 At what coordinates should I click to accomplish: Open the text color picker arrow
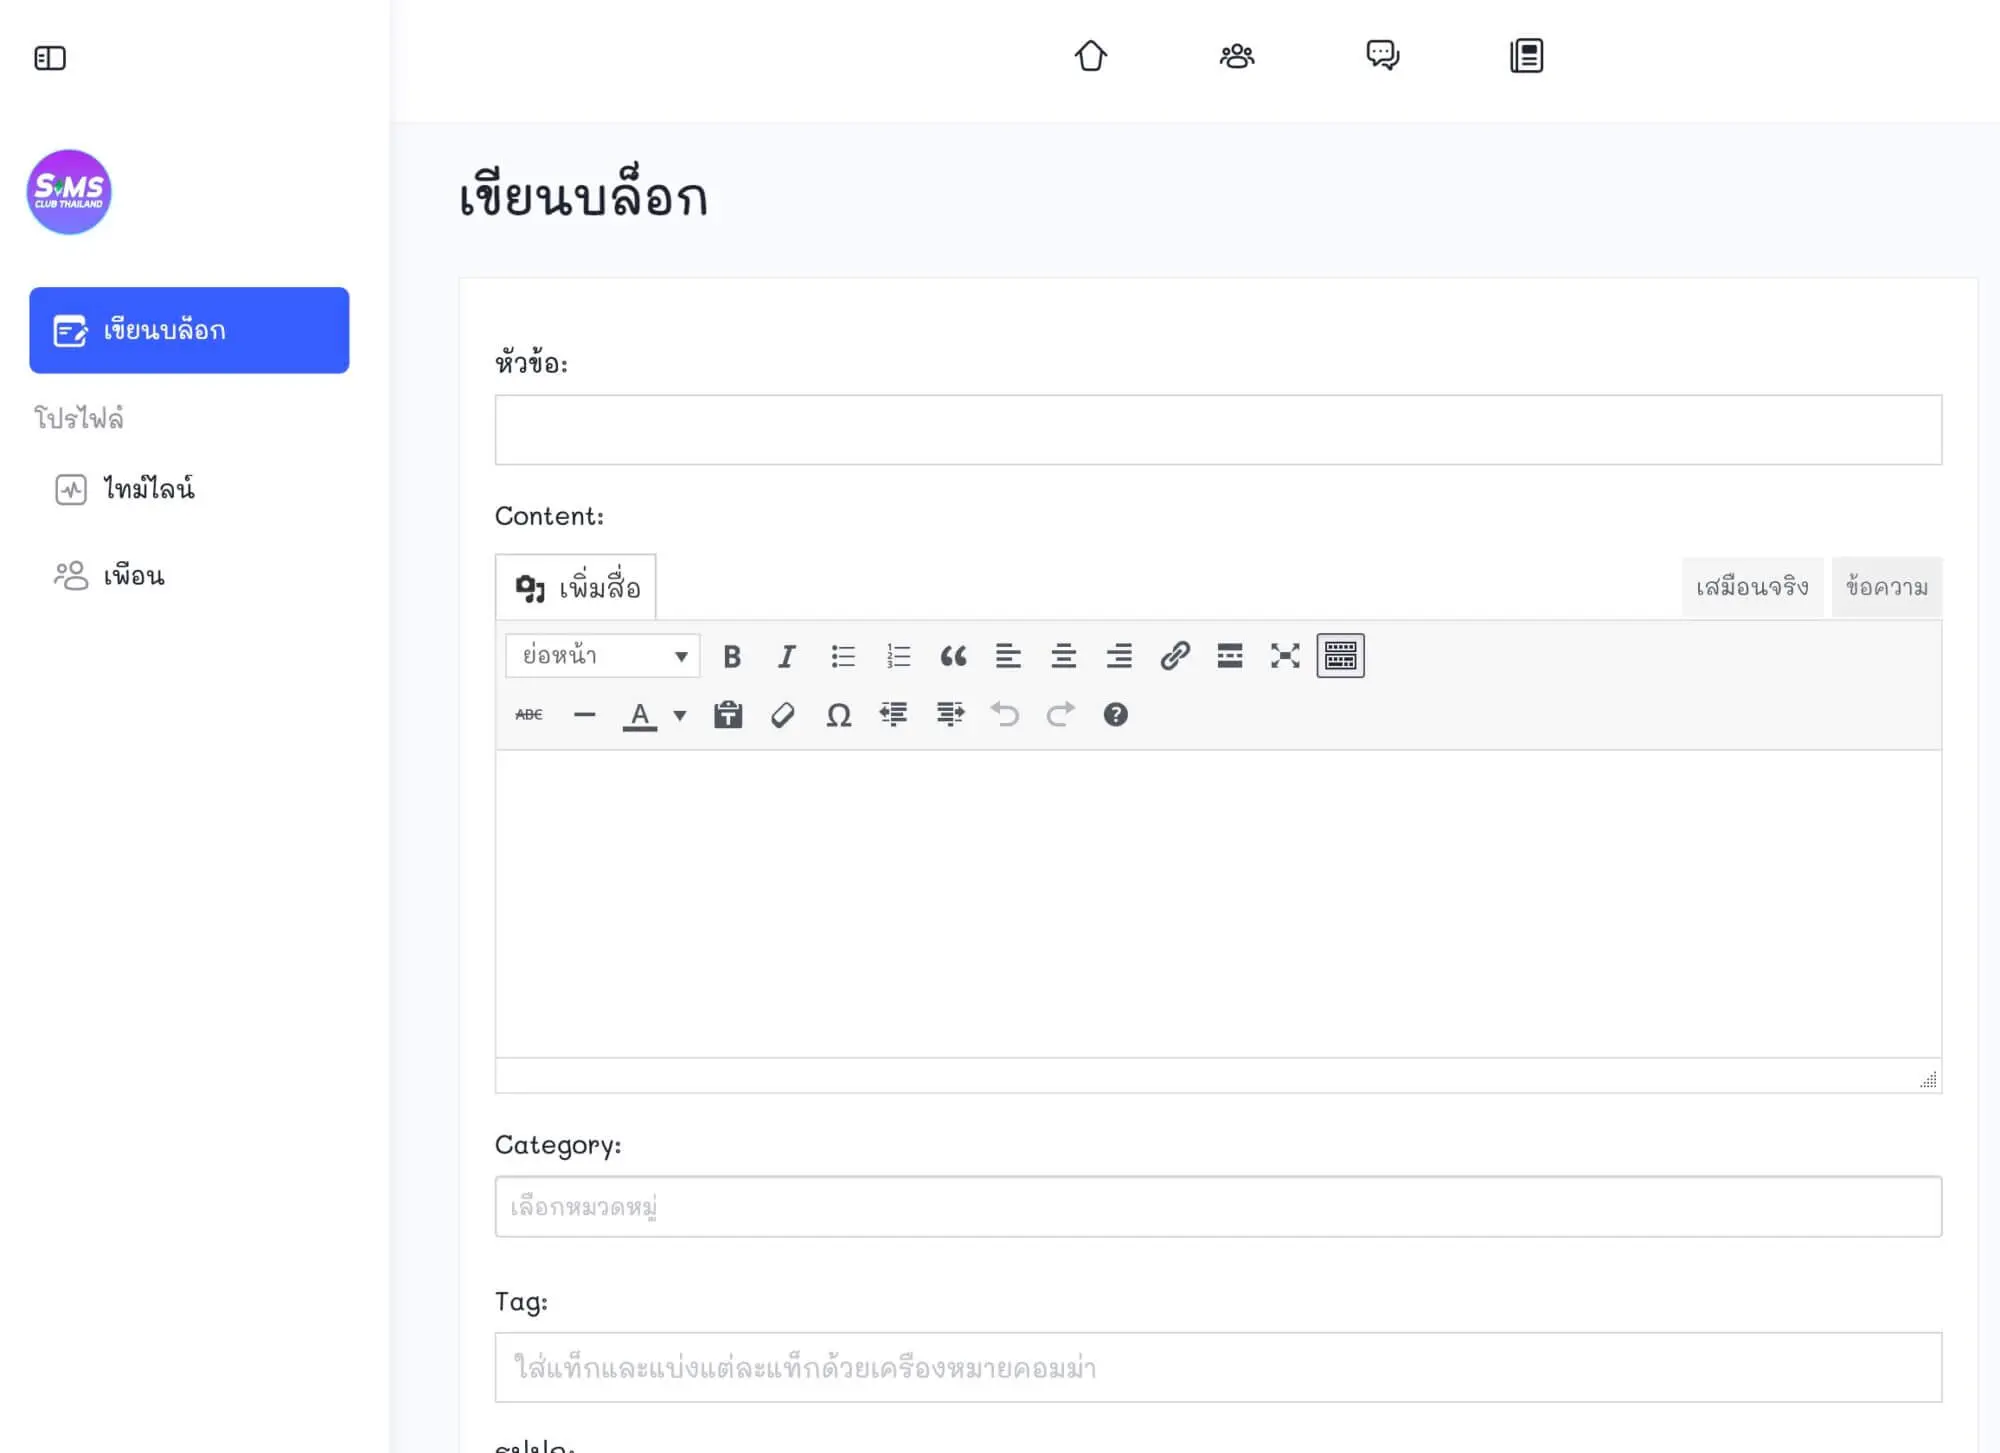(x=680, y=715)
